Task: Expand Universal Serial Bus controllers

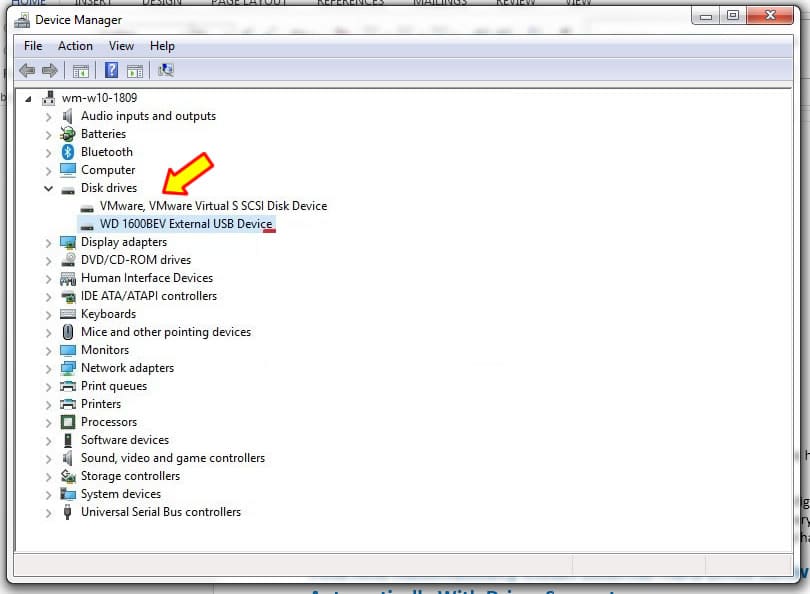Action: (x=48, y=512)
